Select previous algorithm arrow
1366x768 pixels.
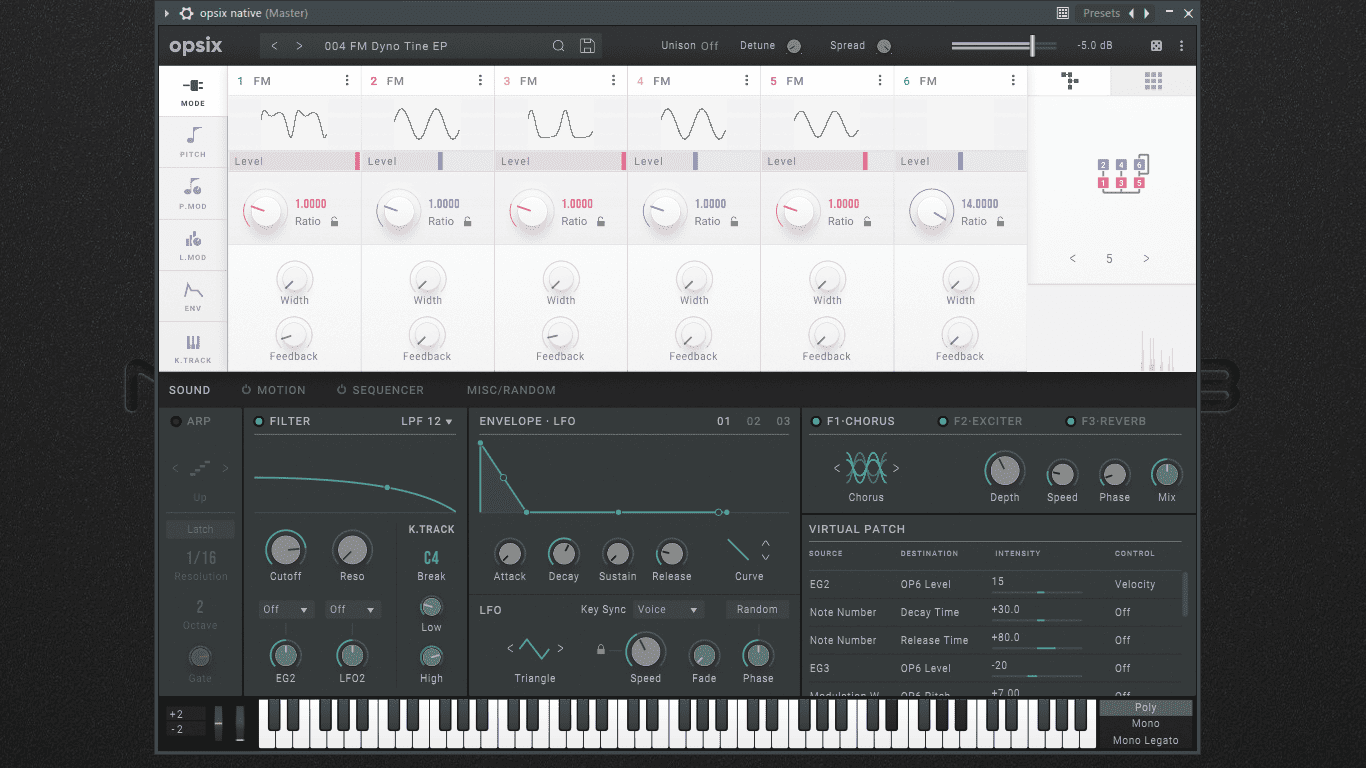click(1073, 259)
